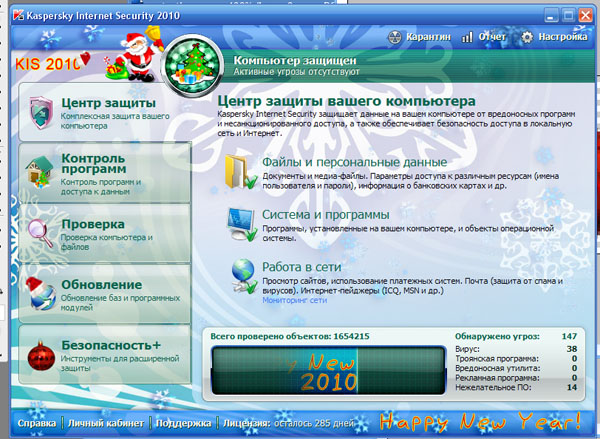Click the Settings gear icon
Viewport: 600px width, 439px height.
tap(527, 37)
